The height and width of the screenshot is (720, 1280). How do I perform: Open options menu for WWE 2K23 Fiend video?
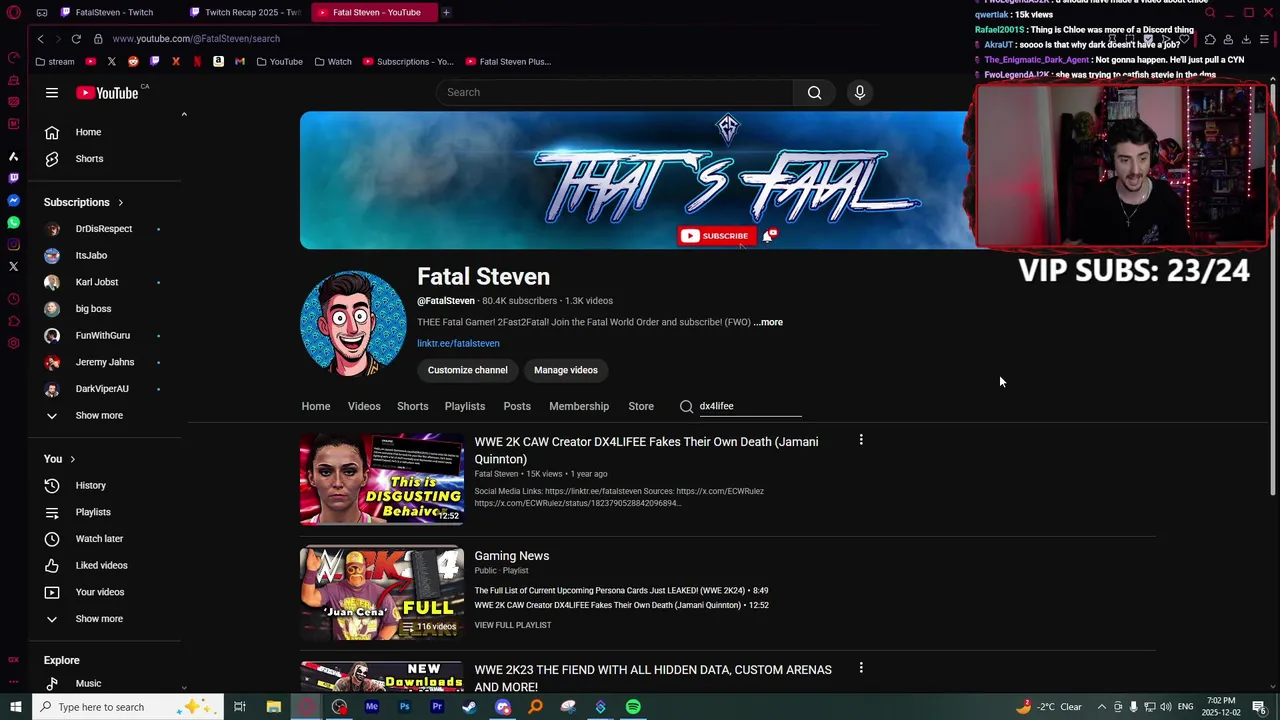coord(861,668)
